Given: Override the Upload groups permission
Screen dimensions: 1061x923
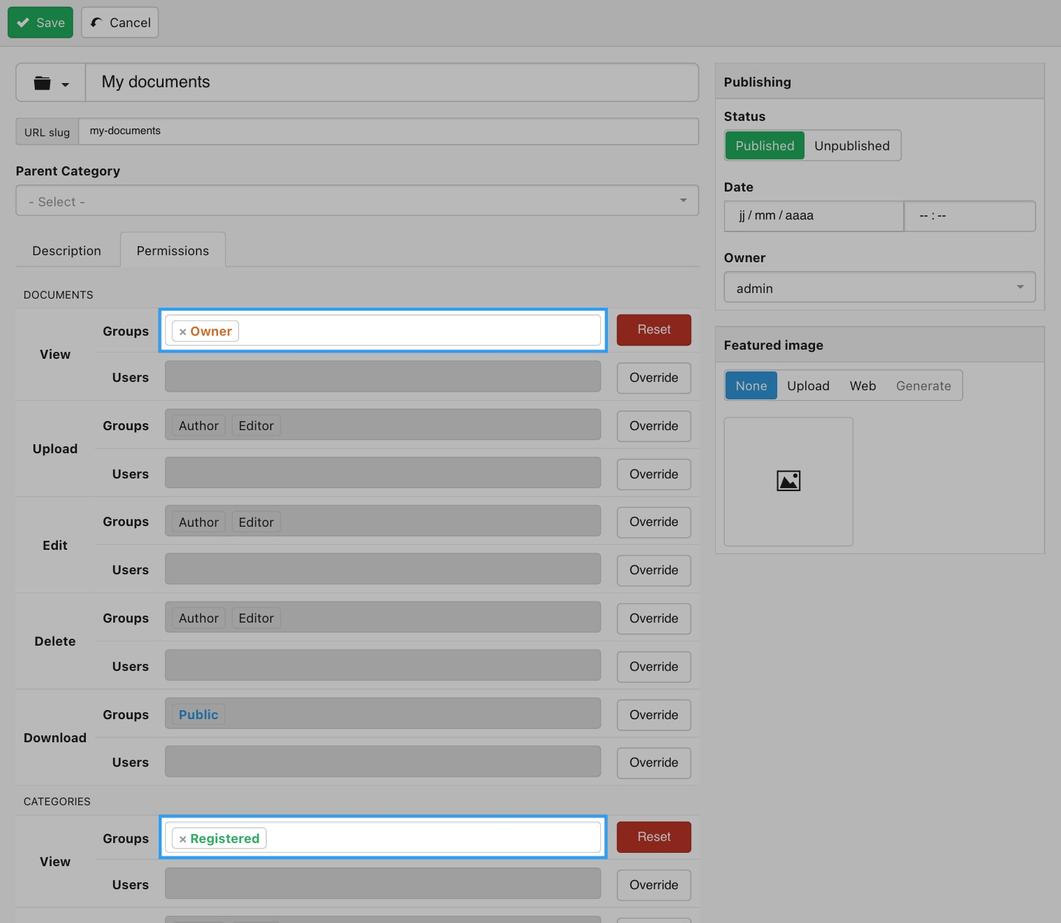Looking at the screenshot, I should tap(653, 426).
